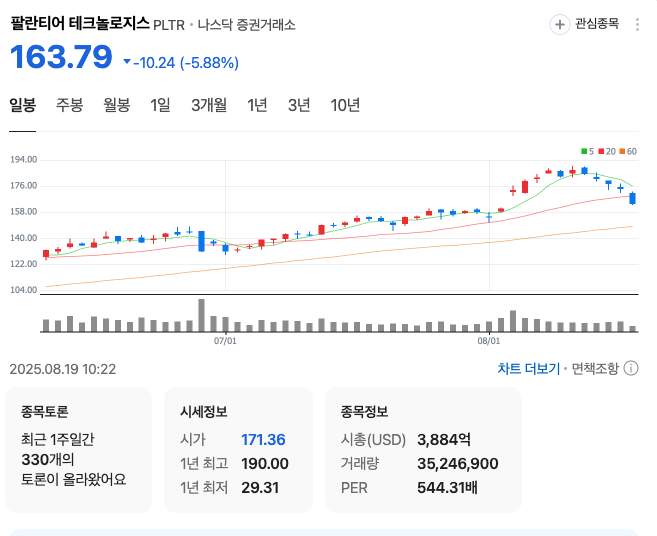657x536 pixels.
Task: Click the red 20-day moving average legend swatch
Action: click(601, 151)
